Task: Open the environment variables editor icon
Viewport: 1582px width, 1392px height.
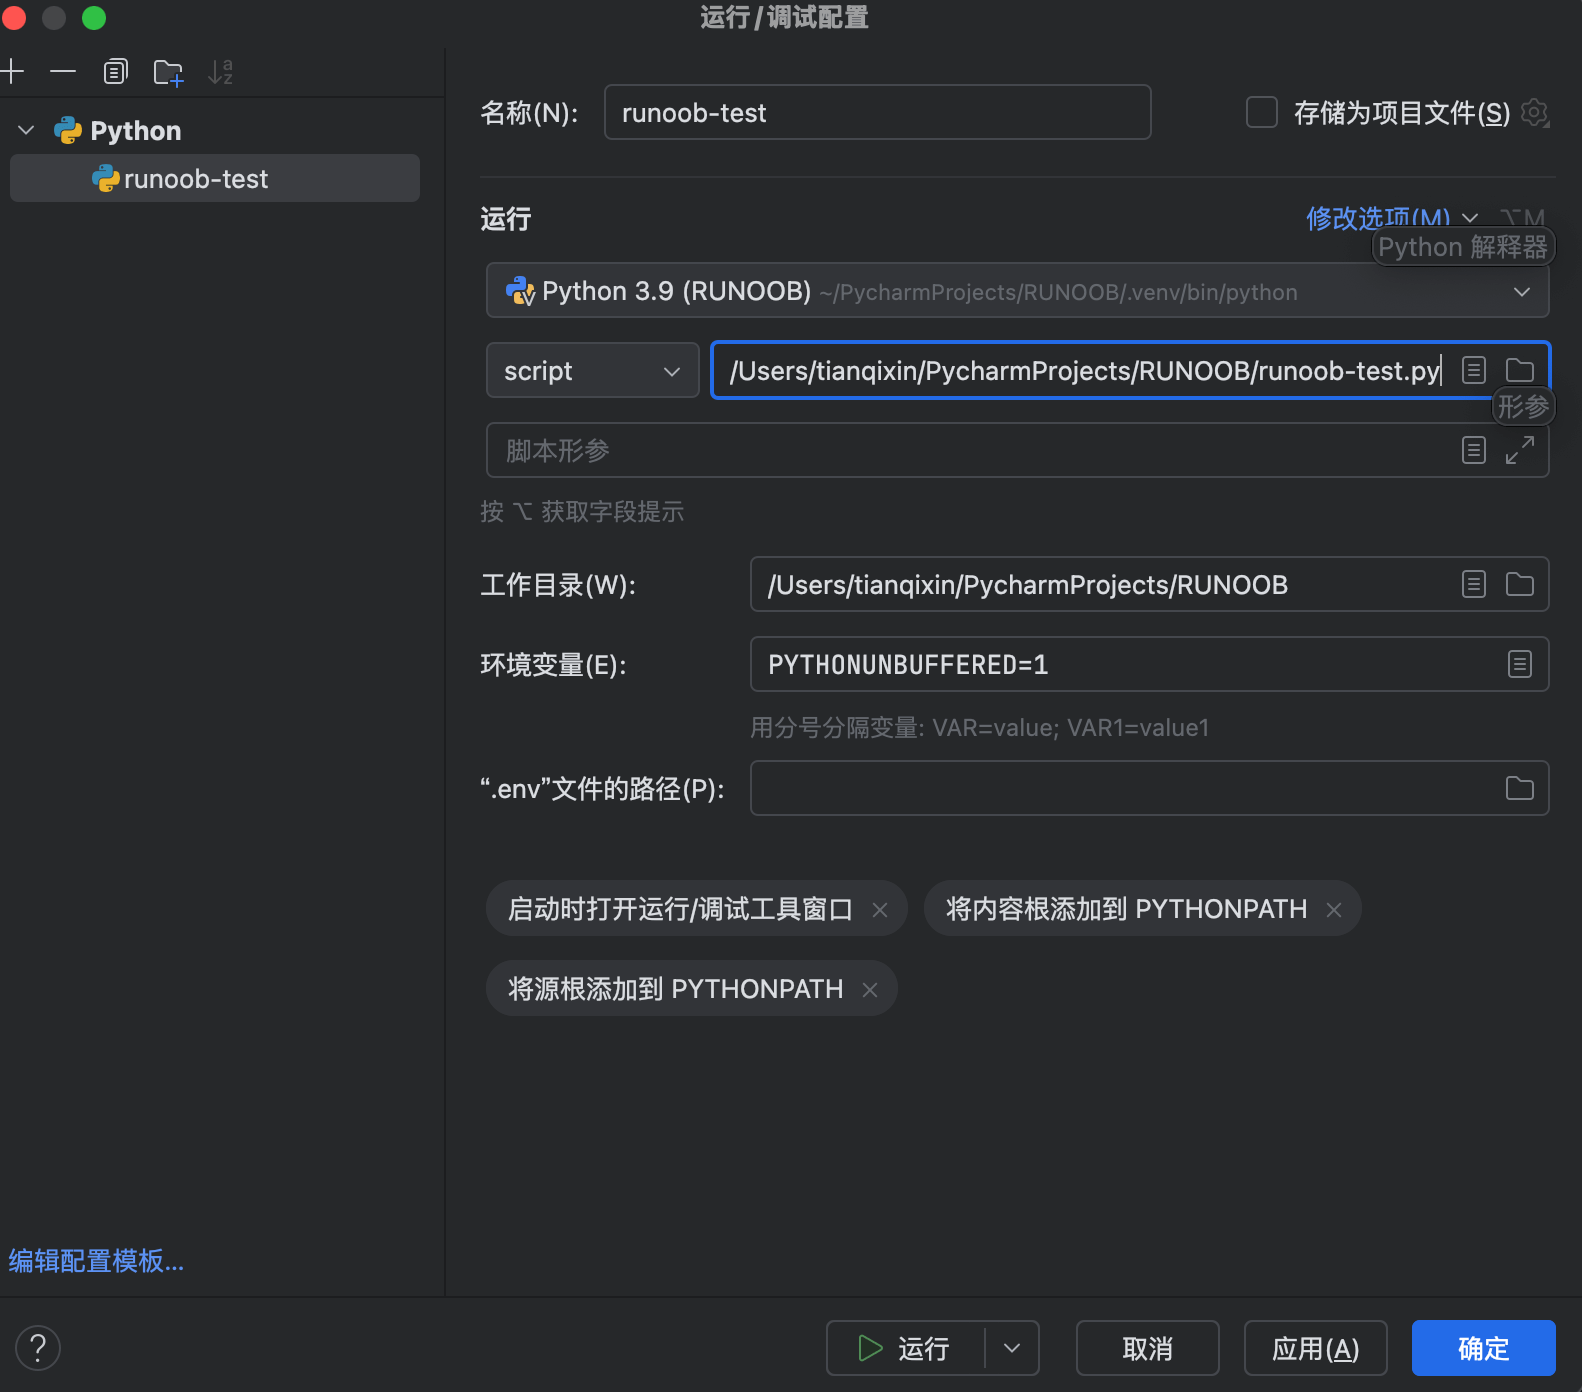Action: [x=1519, y=664]
